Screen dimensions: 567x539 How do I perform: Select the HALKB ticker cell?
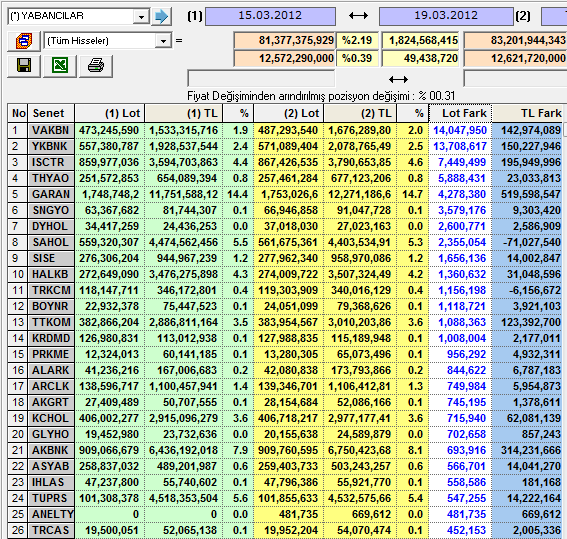pyautogui.click(x=51, y=274)
